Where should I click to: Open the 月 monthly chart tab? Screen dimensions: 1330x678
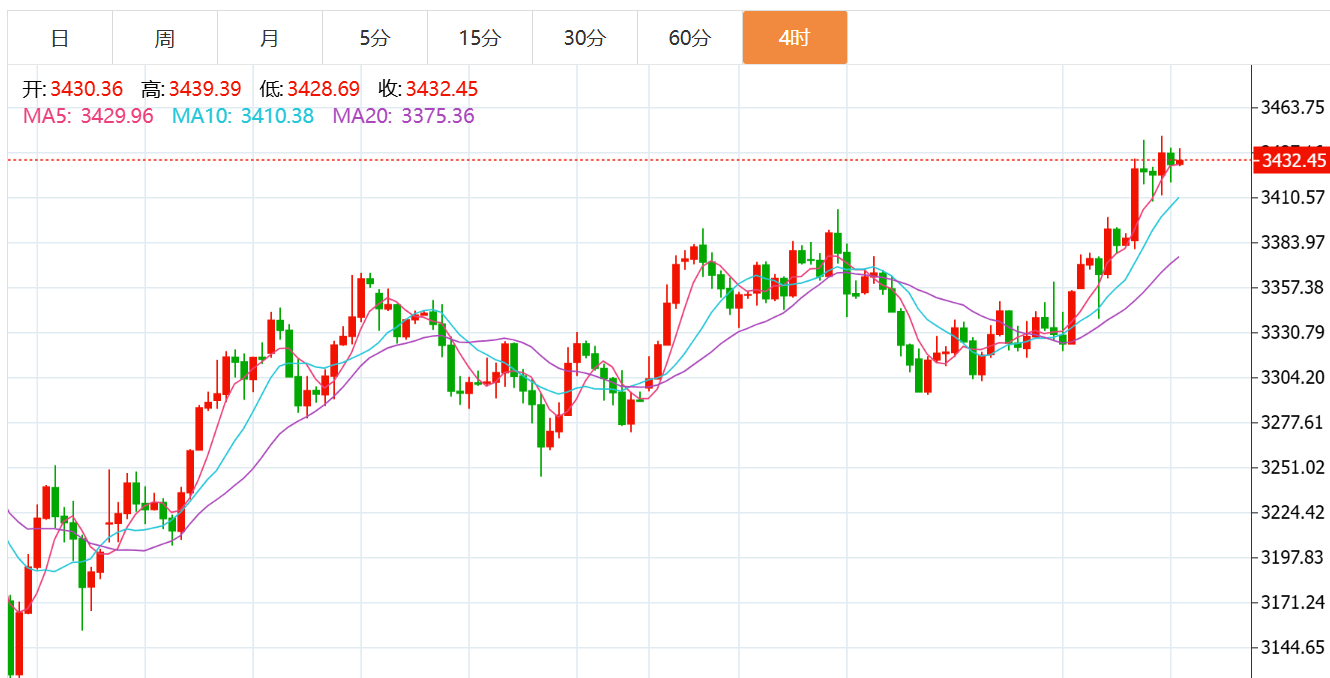coord(270,38)
